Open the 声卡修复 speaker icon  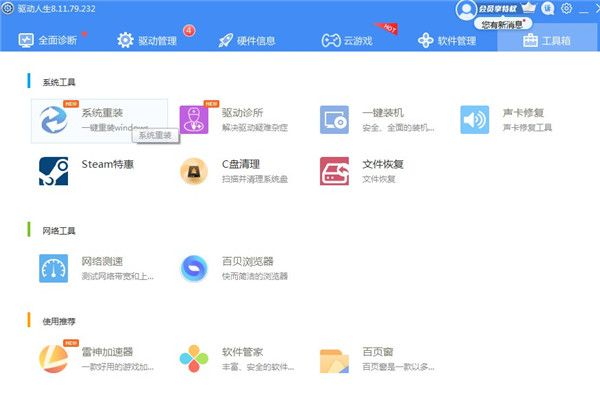point(474,120)
